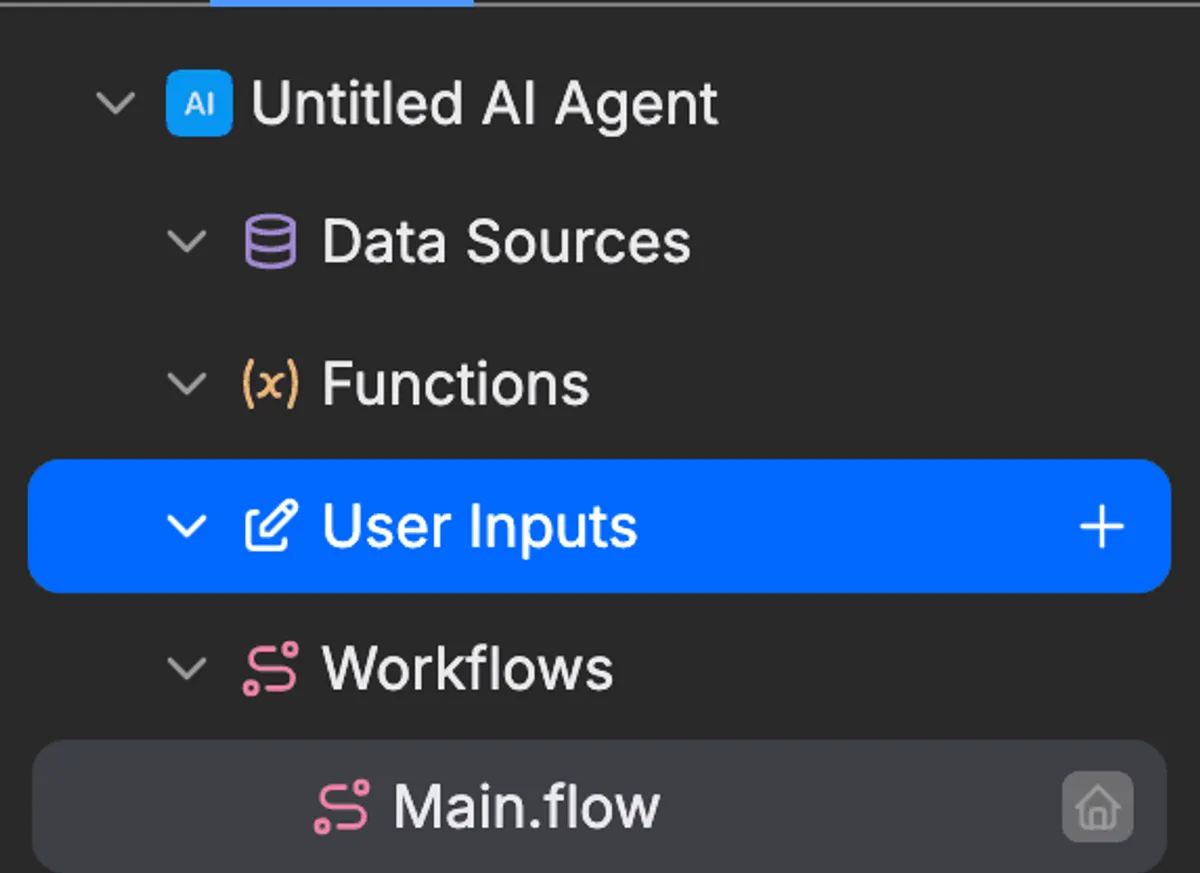Viewport: 1200px width, 873px height.
Task: Select the Data Sources label
Action: pyautogui.click(x=506, y=242)
